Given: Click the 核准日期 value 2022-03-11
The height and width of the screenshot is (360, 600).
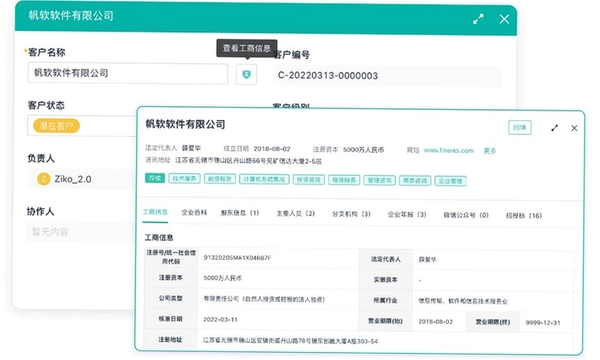Looking at the screenshot, I should tap(220, 319).
